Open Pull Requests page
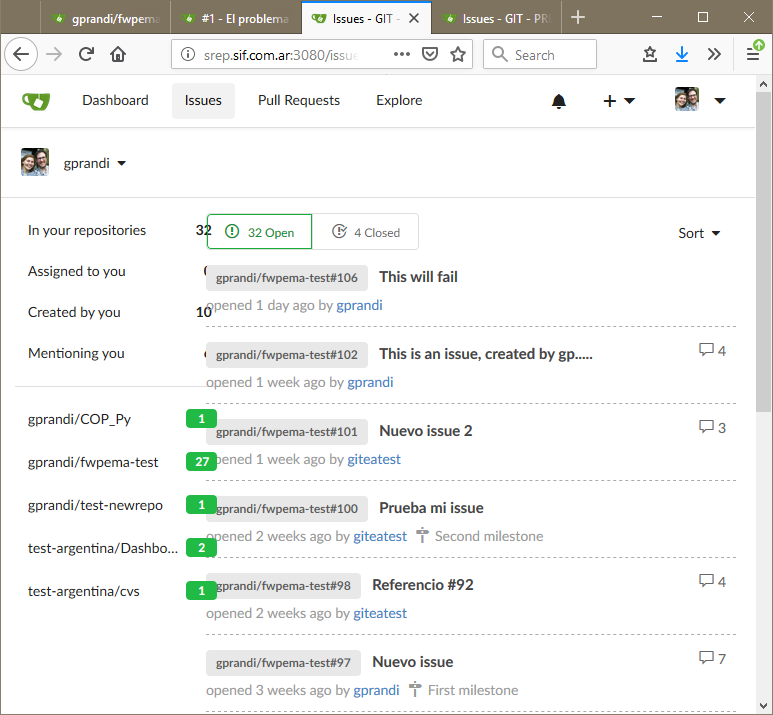 (x=299, y=100)
